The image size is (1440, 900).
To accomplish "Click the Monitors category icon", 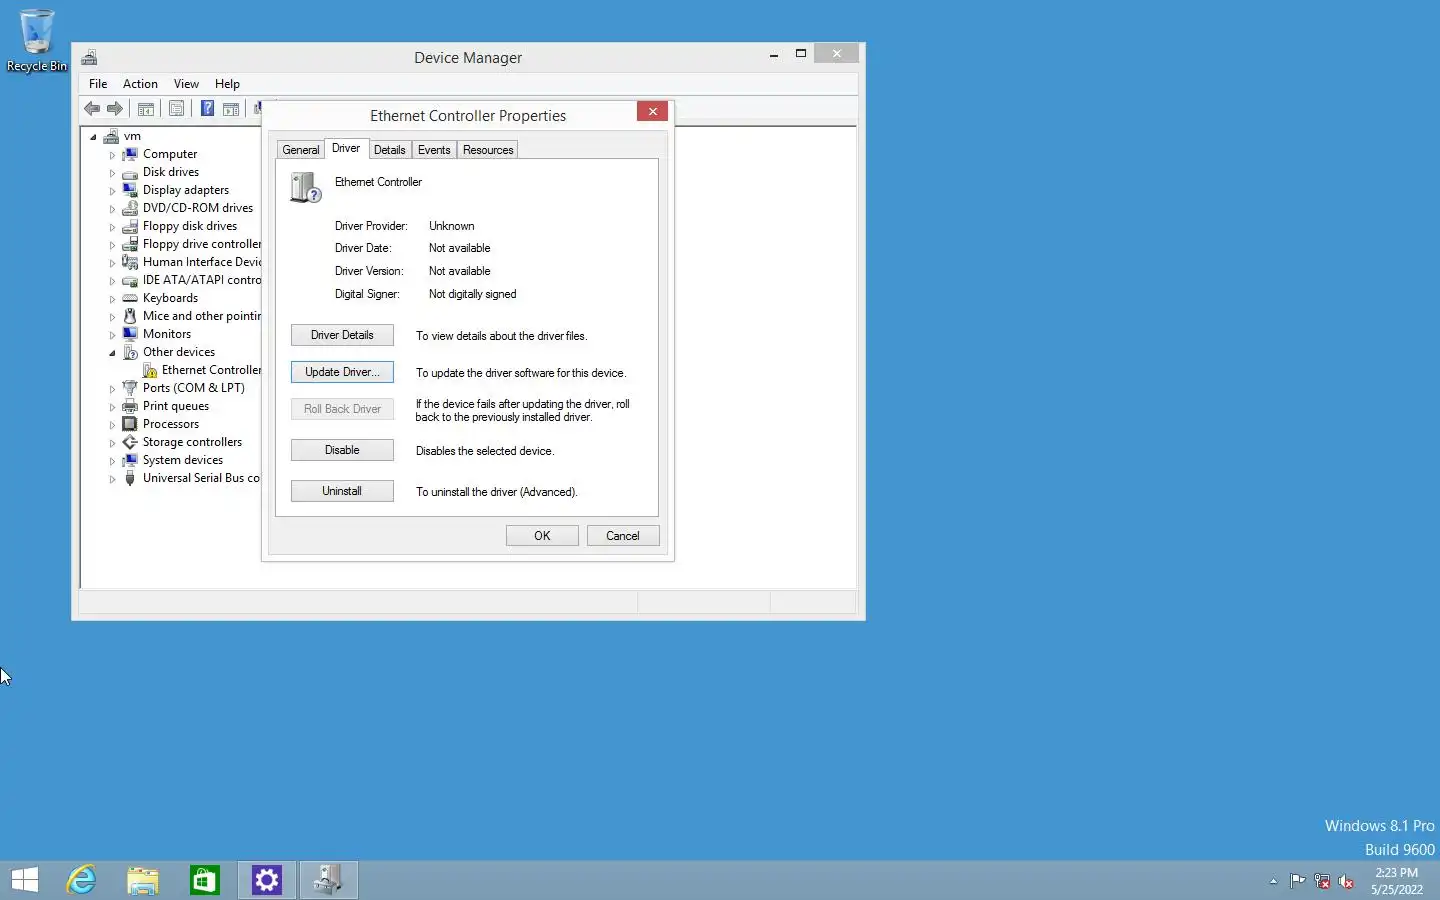I will pyautogui.click(x=130, y=334).
